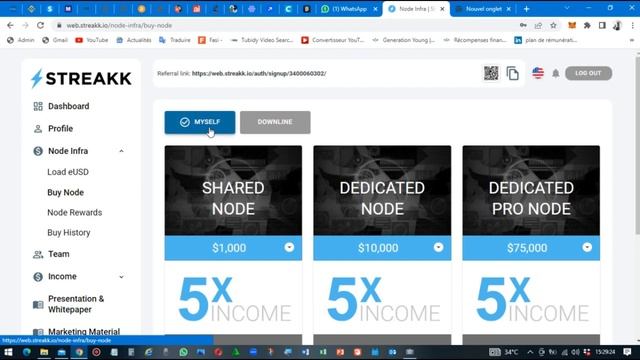
Task: Open the browser extensions puzzle icon
Action: (x=587, y=25)
